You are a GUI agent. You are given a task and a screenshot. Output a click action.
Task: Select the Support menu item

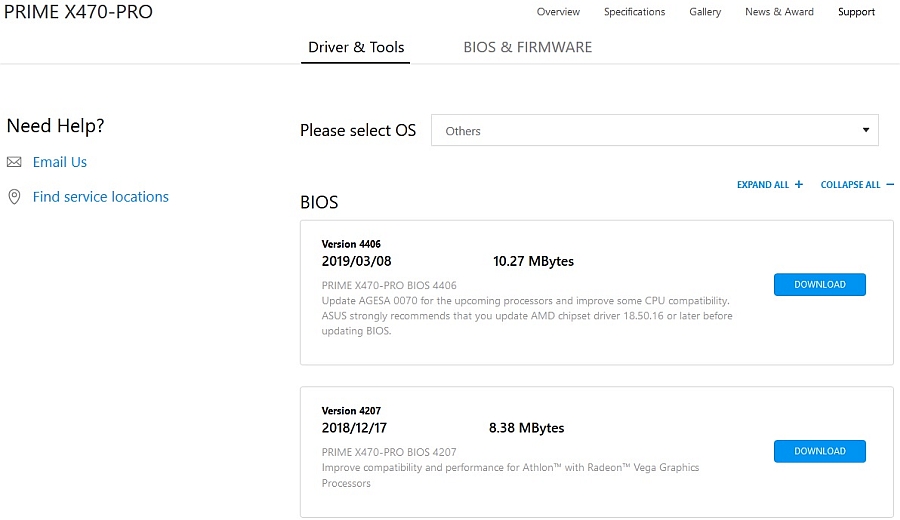click(x=856, y=11)
